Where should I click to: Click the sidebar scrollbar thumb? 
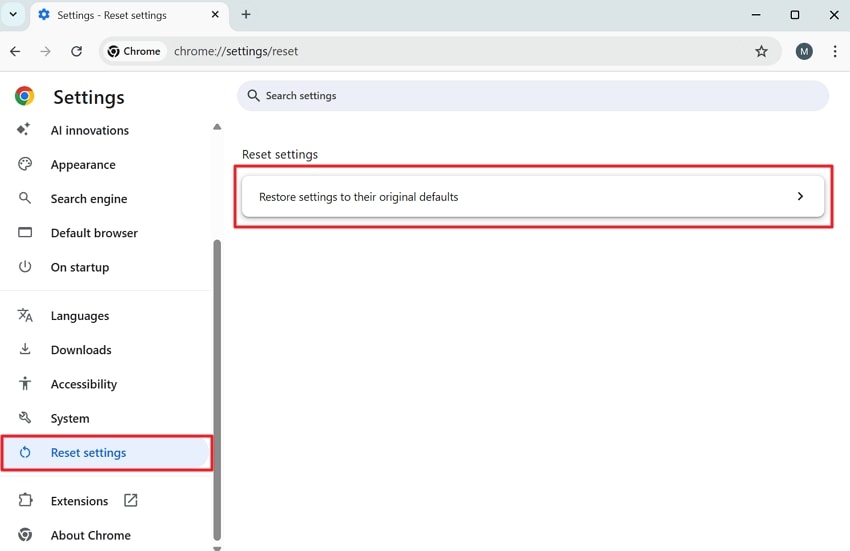point(217,390)
